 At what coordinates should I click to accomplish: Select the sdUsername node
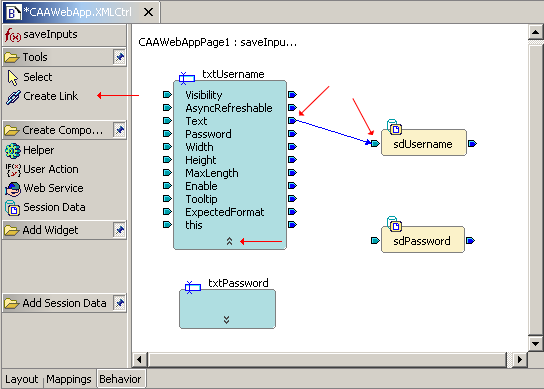(424, 143)
